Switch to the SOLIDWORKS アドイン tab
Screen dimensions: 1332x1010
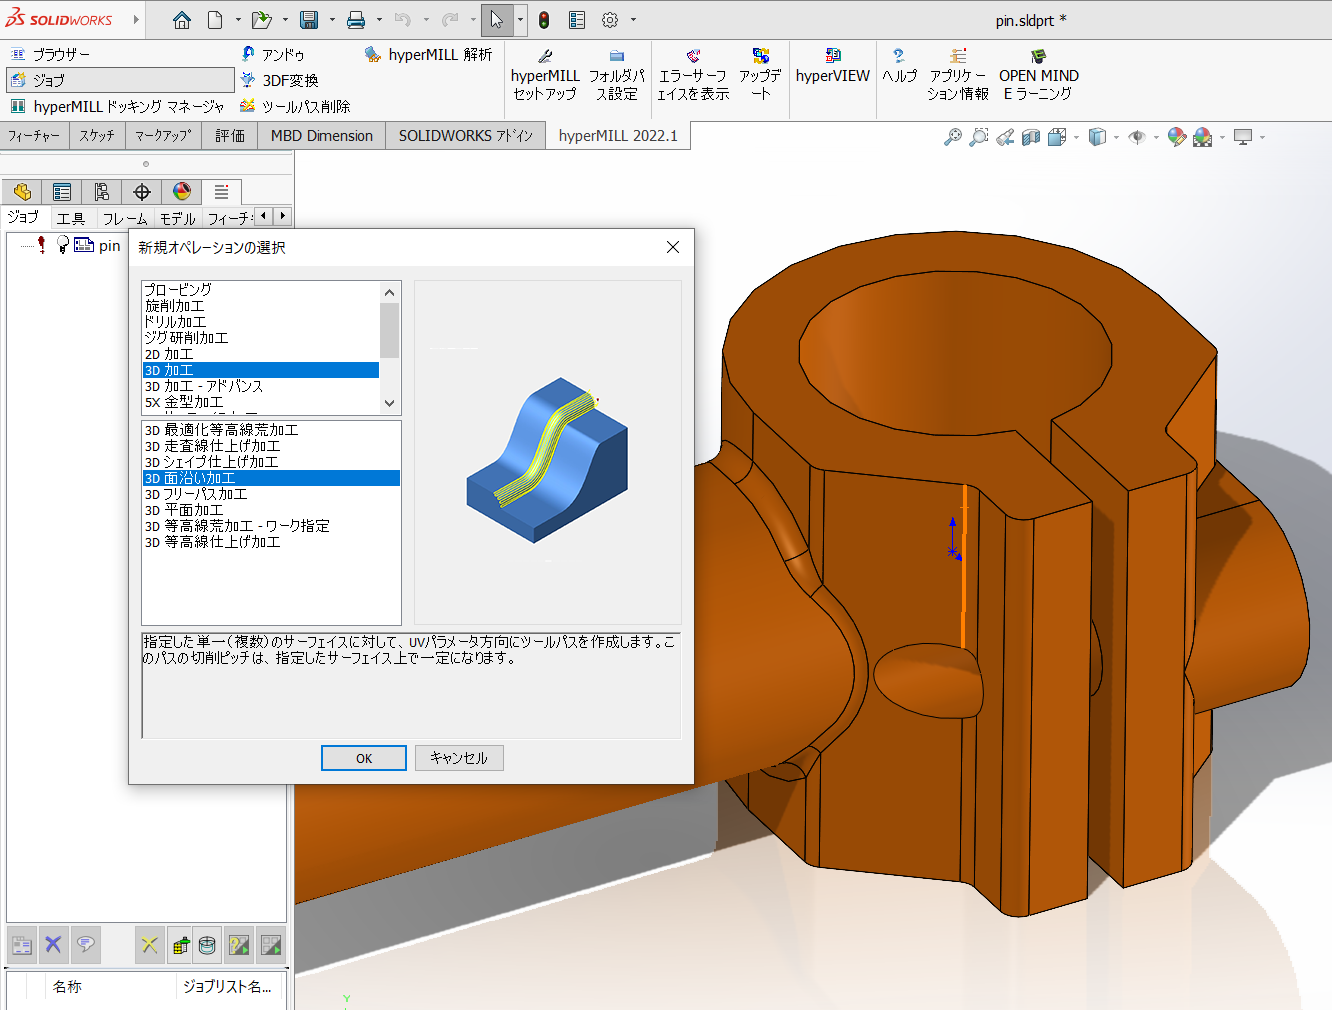click(466, 136)
